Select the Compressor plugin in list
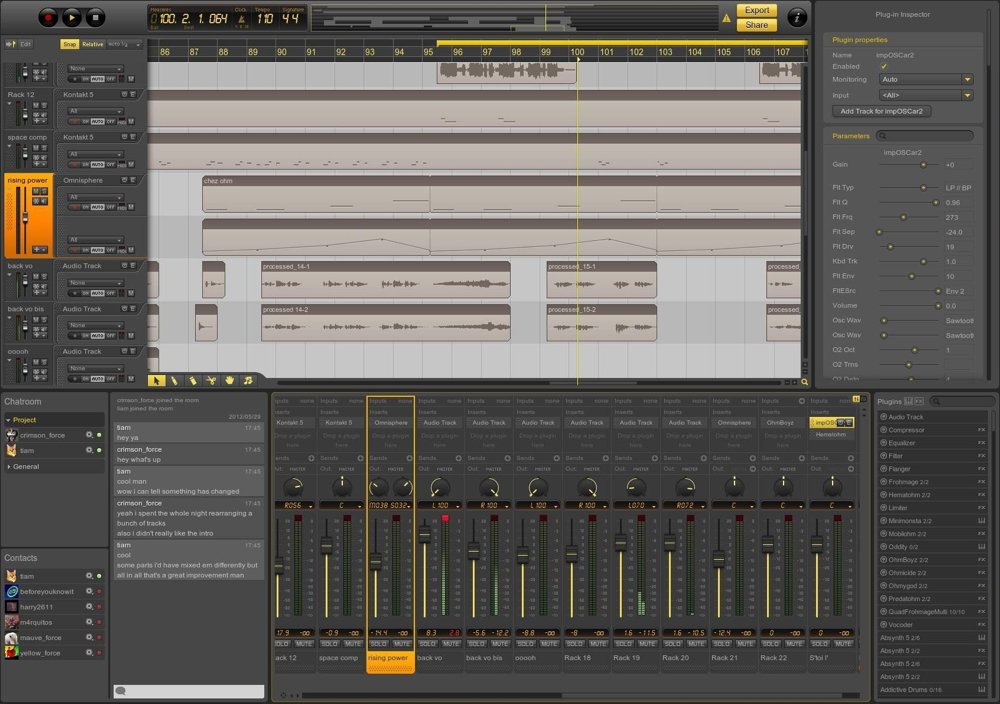The image size is (1000, 704). coord(907,430)
